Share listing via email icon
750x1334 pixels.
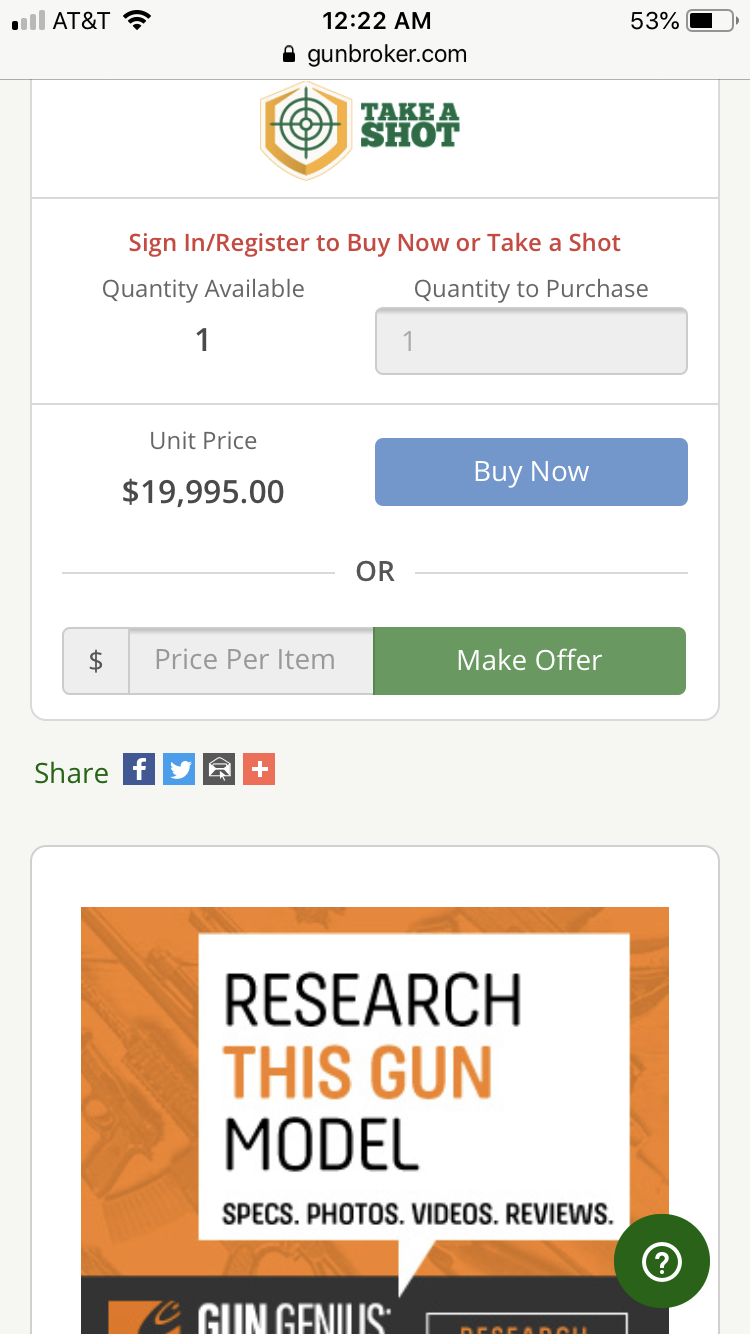click(219, 769)
